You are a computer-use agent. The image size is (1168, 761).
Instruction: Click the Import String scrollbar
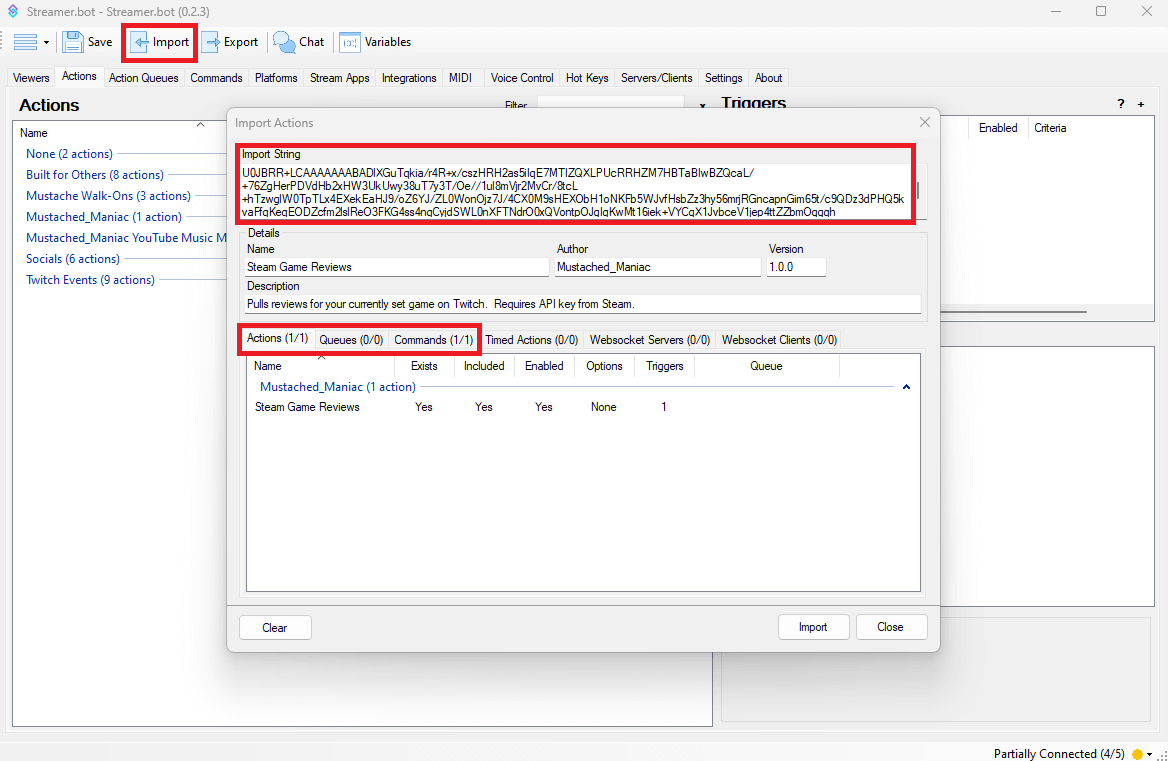[x=917, y=190]
